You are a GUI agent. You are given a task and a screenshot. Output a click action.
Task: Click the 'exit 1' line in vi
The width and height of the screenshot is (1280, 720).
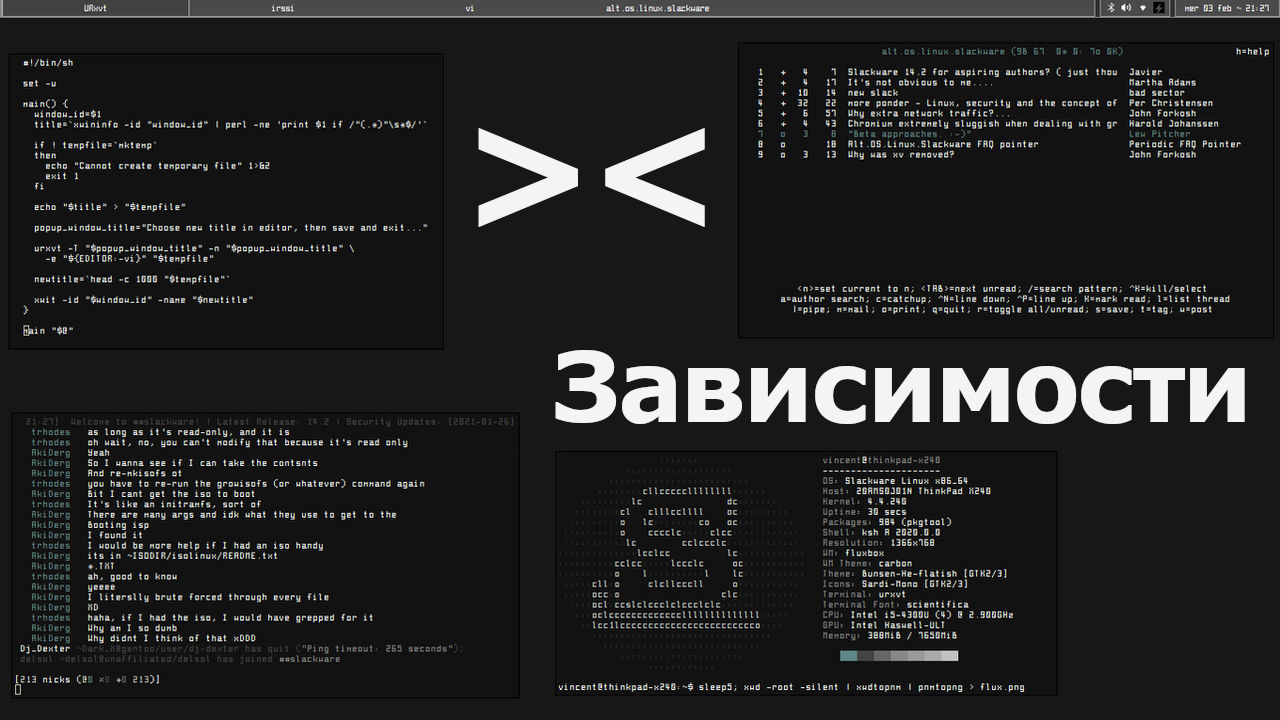click(x=62, y=176)
